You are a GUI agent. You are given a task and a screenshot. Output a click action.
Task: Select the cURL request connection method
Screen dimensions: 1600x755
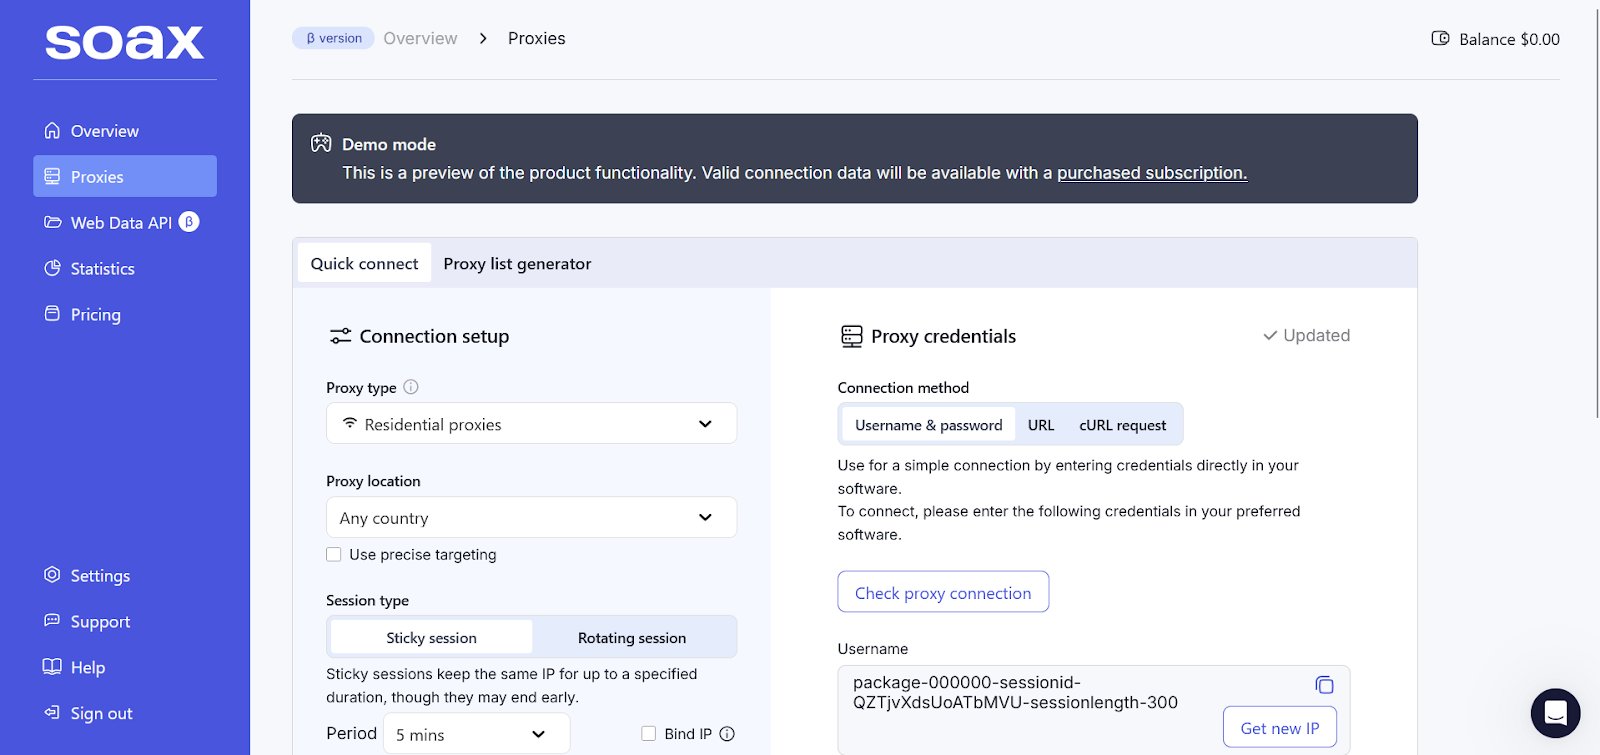coord(1122,425)
